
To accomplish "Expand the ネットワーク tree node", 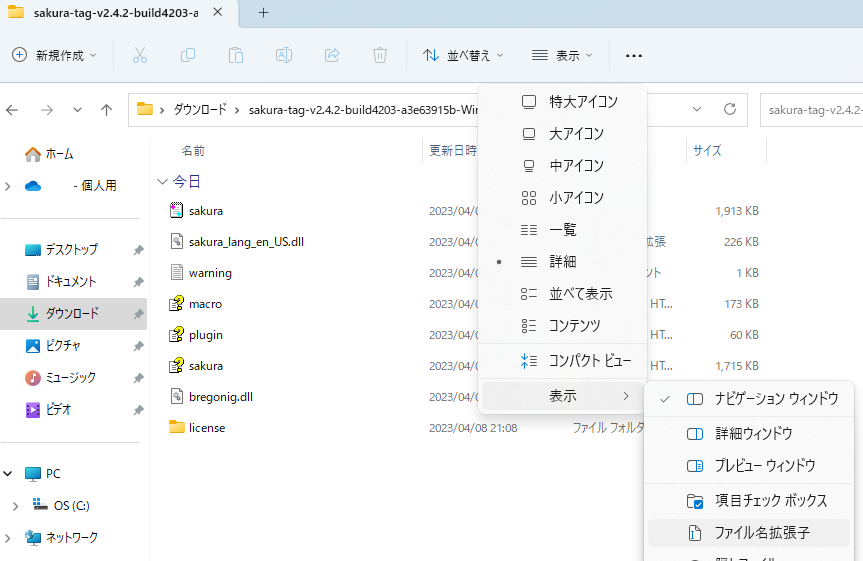I will point(8,537).
